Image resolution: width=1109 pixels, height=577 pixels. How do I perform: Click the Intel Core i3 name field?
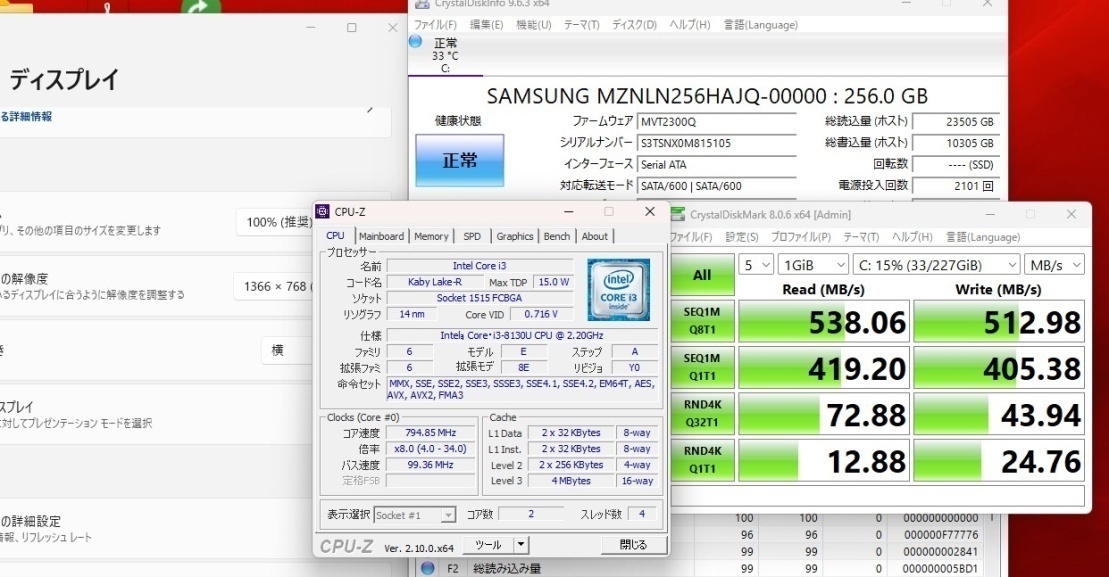pos(480,266)
